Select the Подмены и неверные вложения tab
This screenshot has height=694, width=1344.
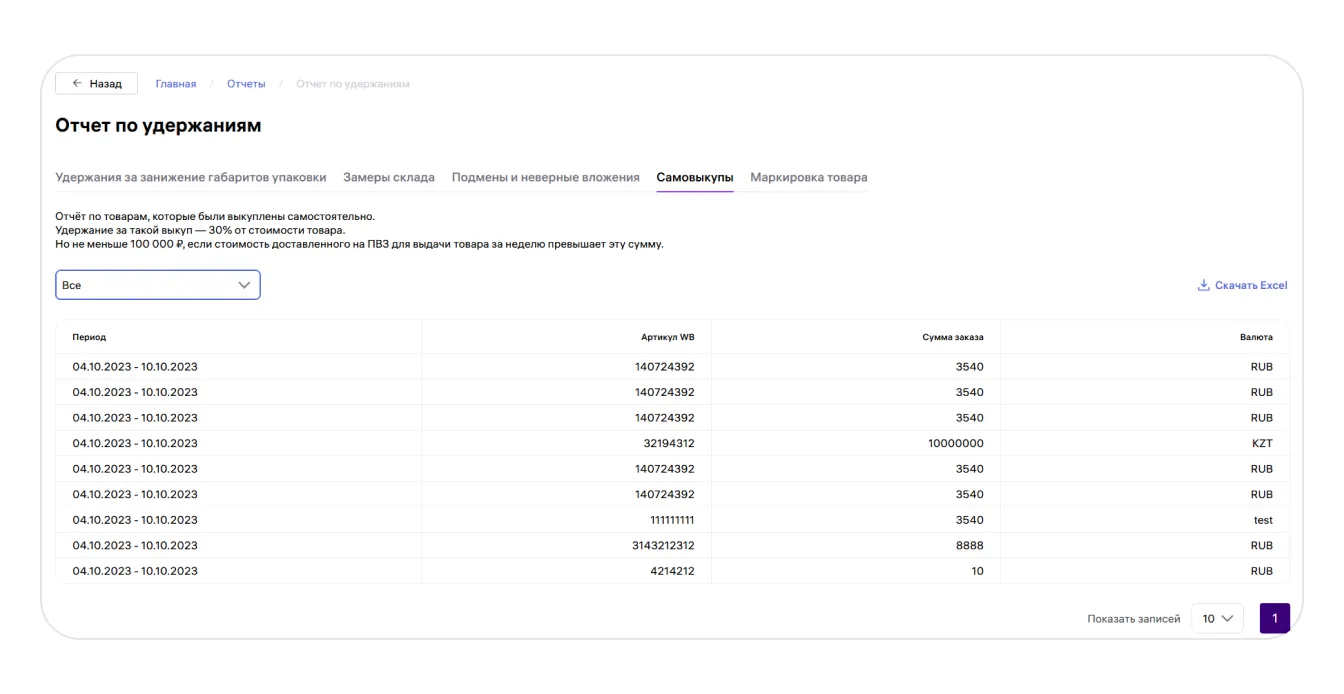545,177
